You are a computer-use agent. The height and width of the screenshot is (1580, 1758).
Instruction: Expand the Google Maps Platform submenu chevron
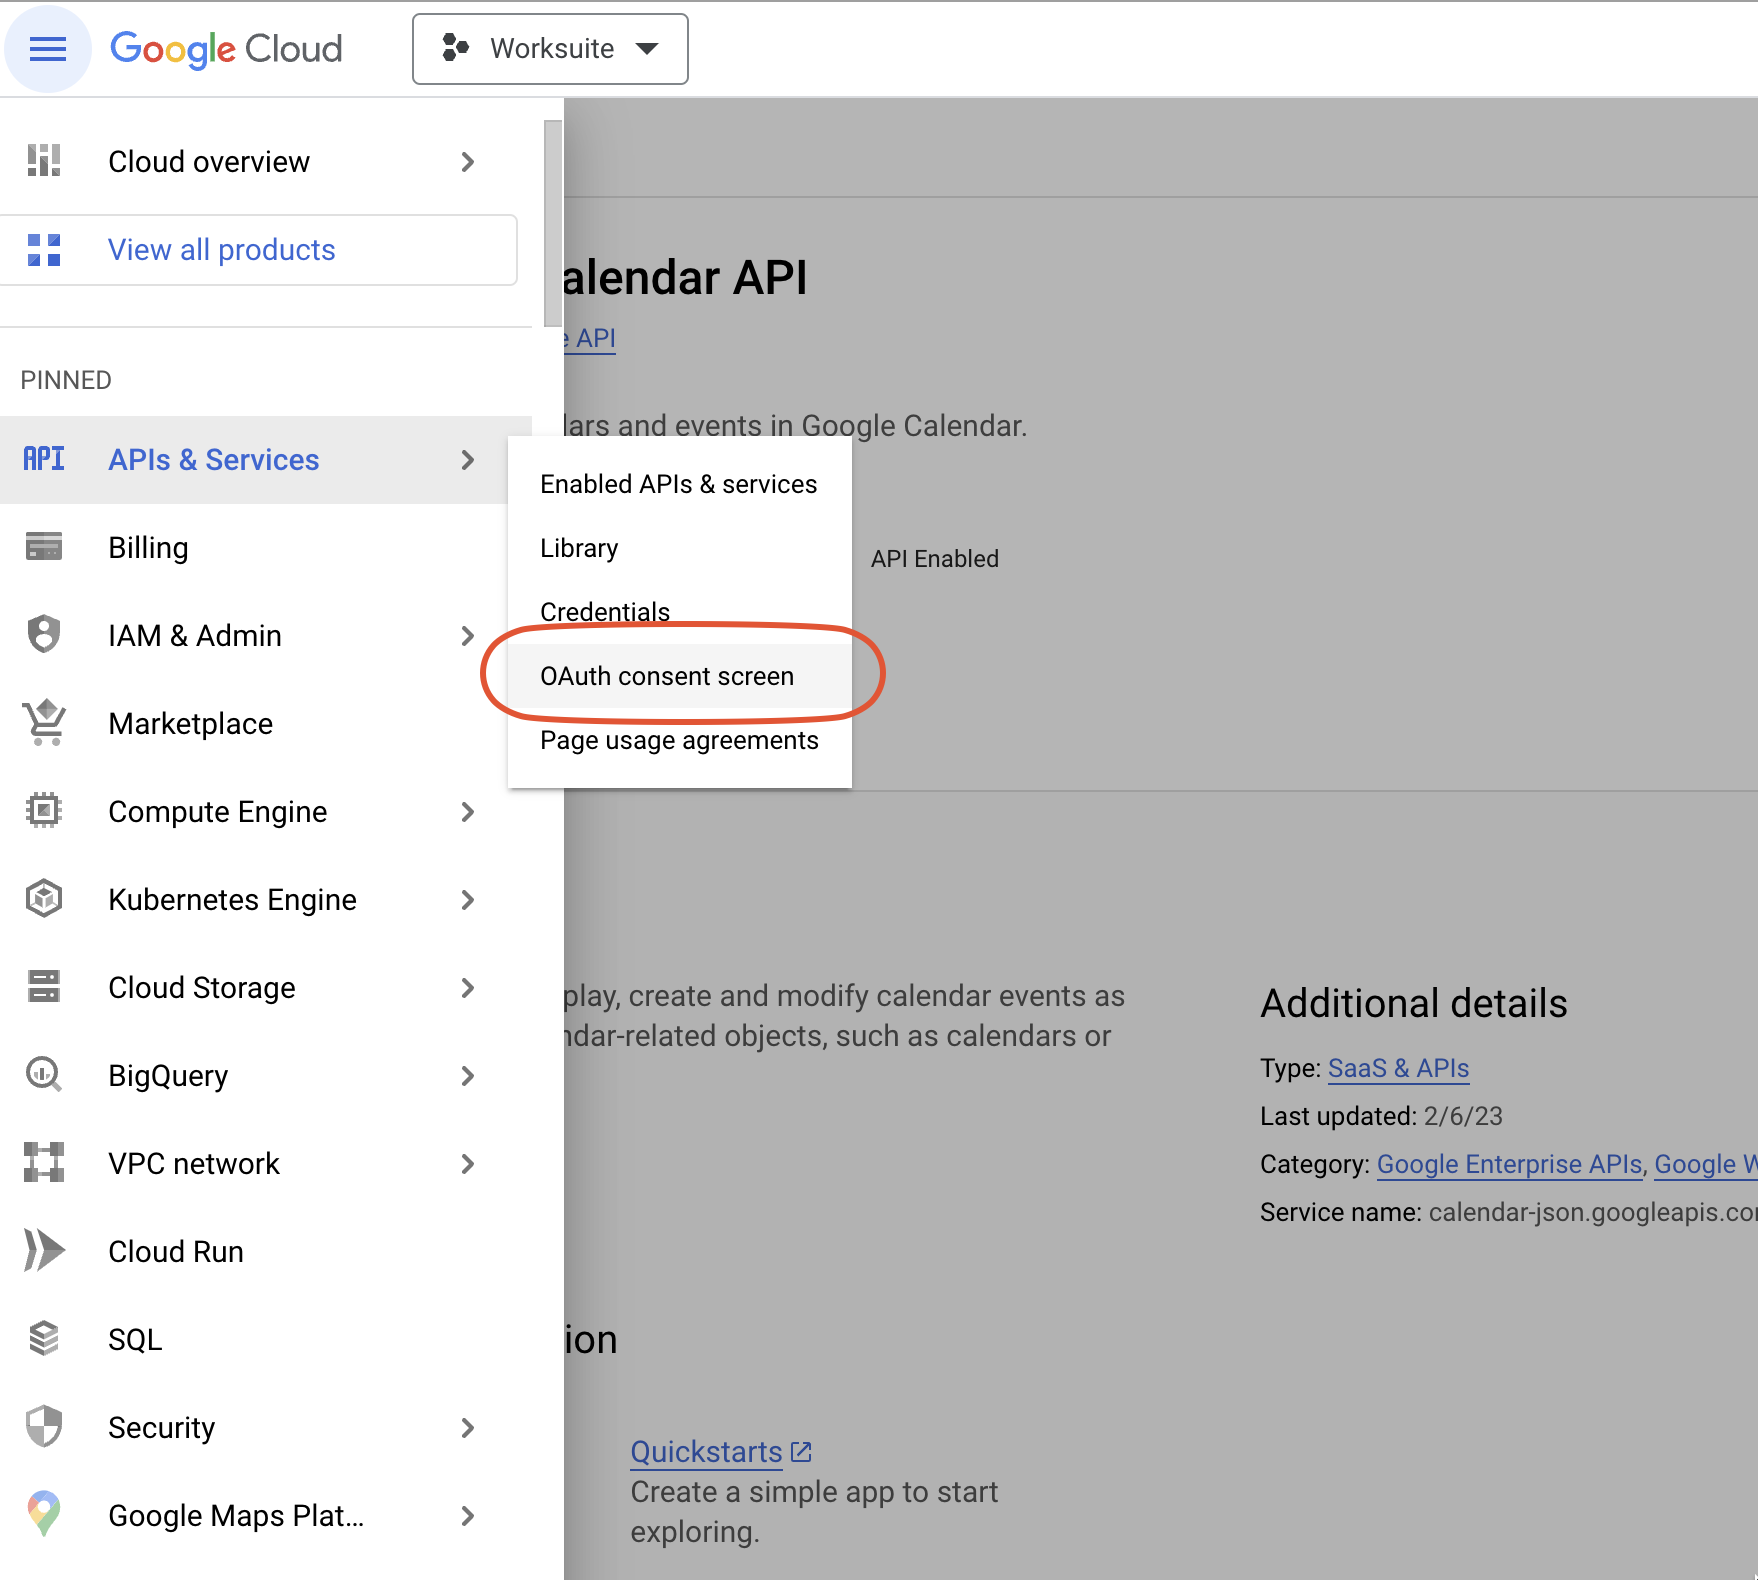click(467, 1516)
